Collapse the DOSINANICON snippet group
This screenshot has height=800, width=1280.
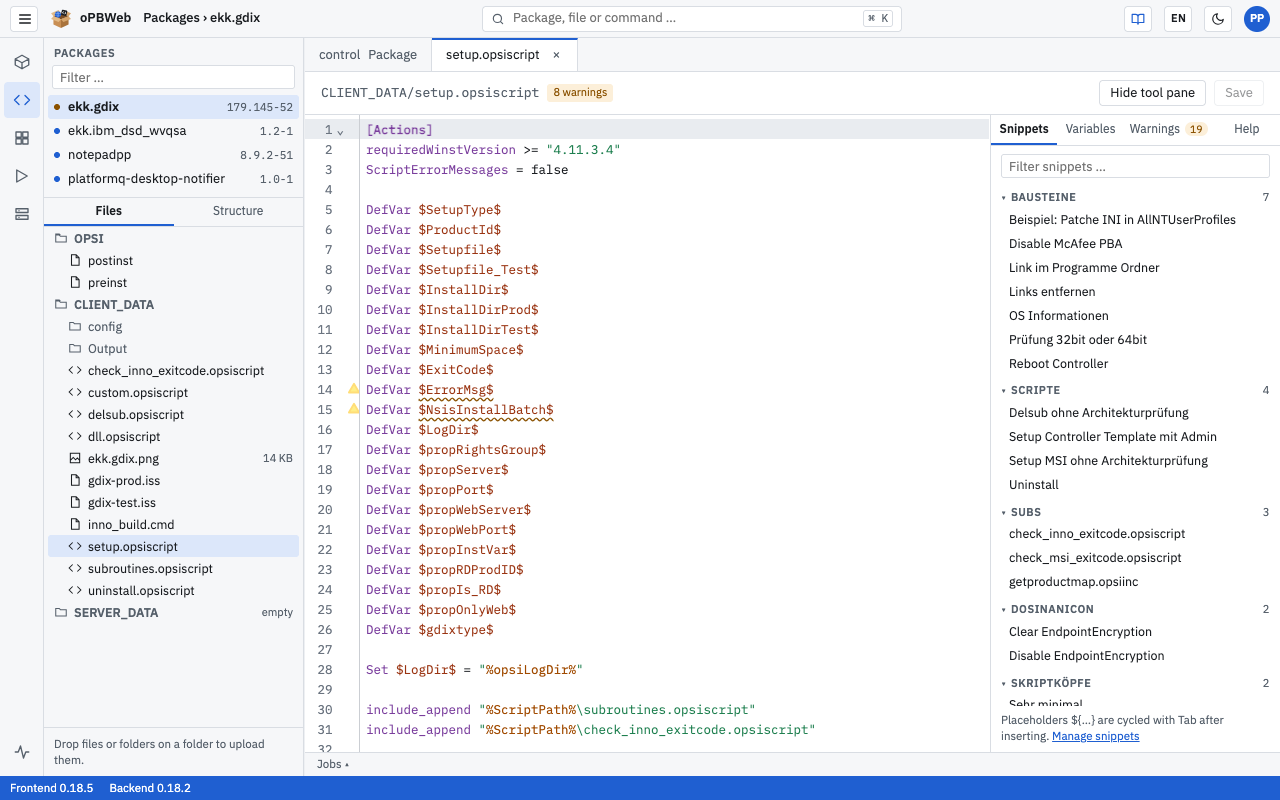[x=1135, y=609]
